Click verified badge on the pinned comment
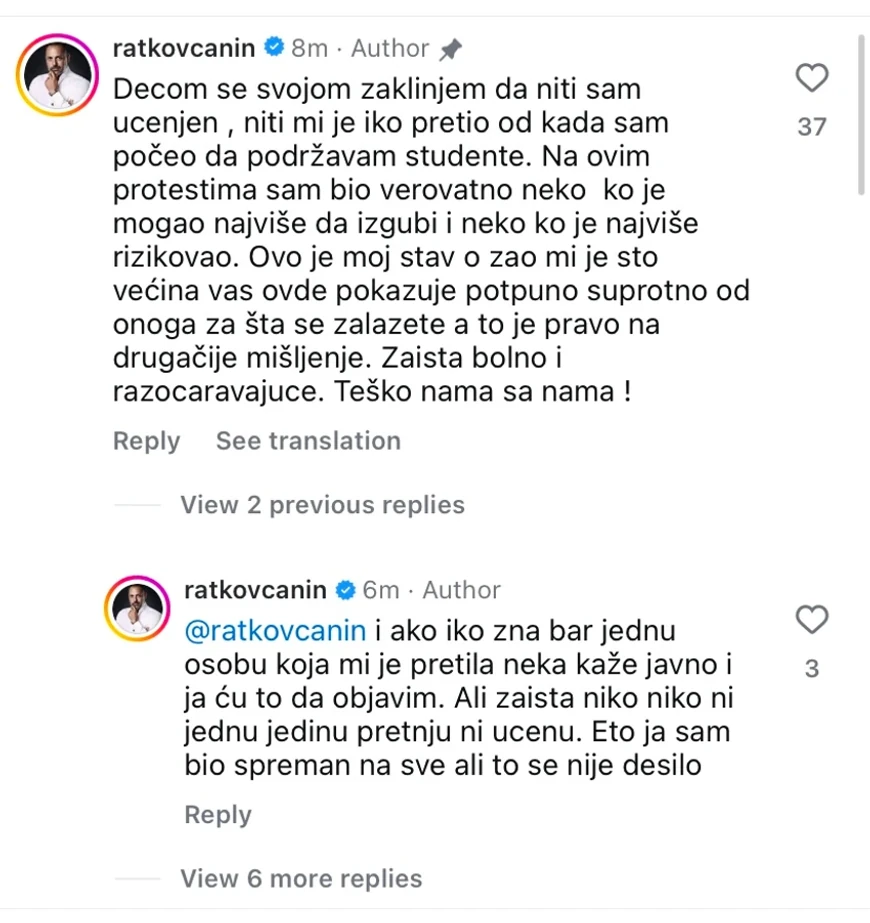This screenshot has height=923, width=870. [274, 47]
